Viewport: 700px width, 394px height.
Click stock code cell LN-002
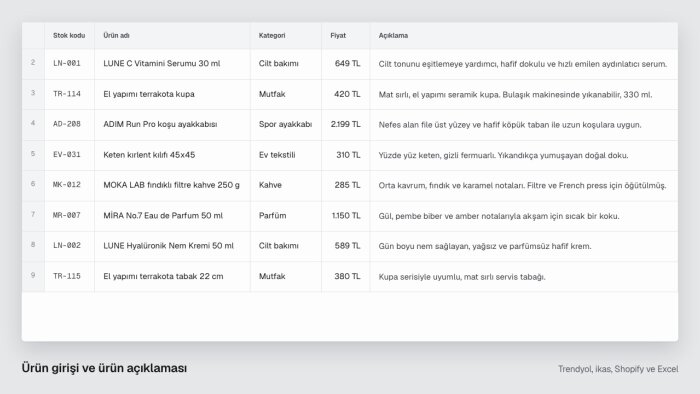point(69,246)
